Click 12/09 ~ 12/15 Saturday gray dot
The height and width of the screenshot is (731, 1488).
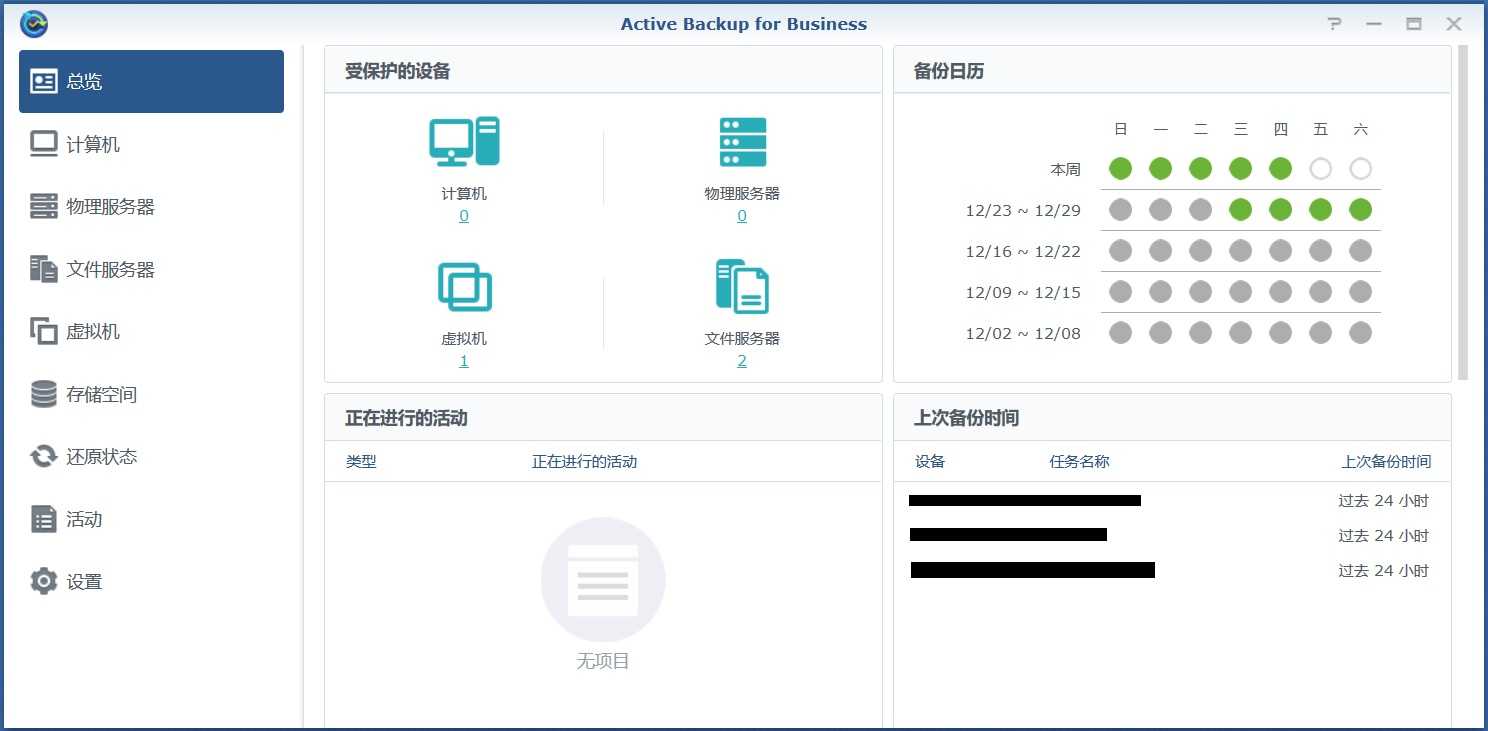pos(1361,292)
